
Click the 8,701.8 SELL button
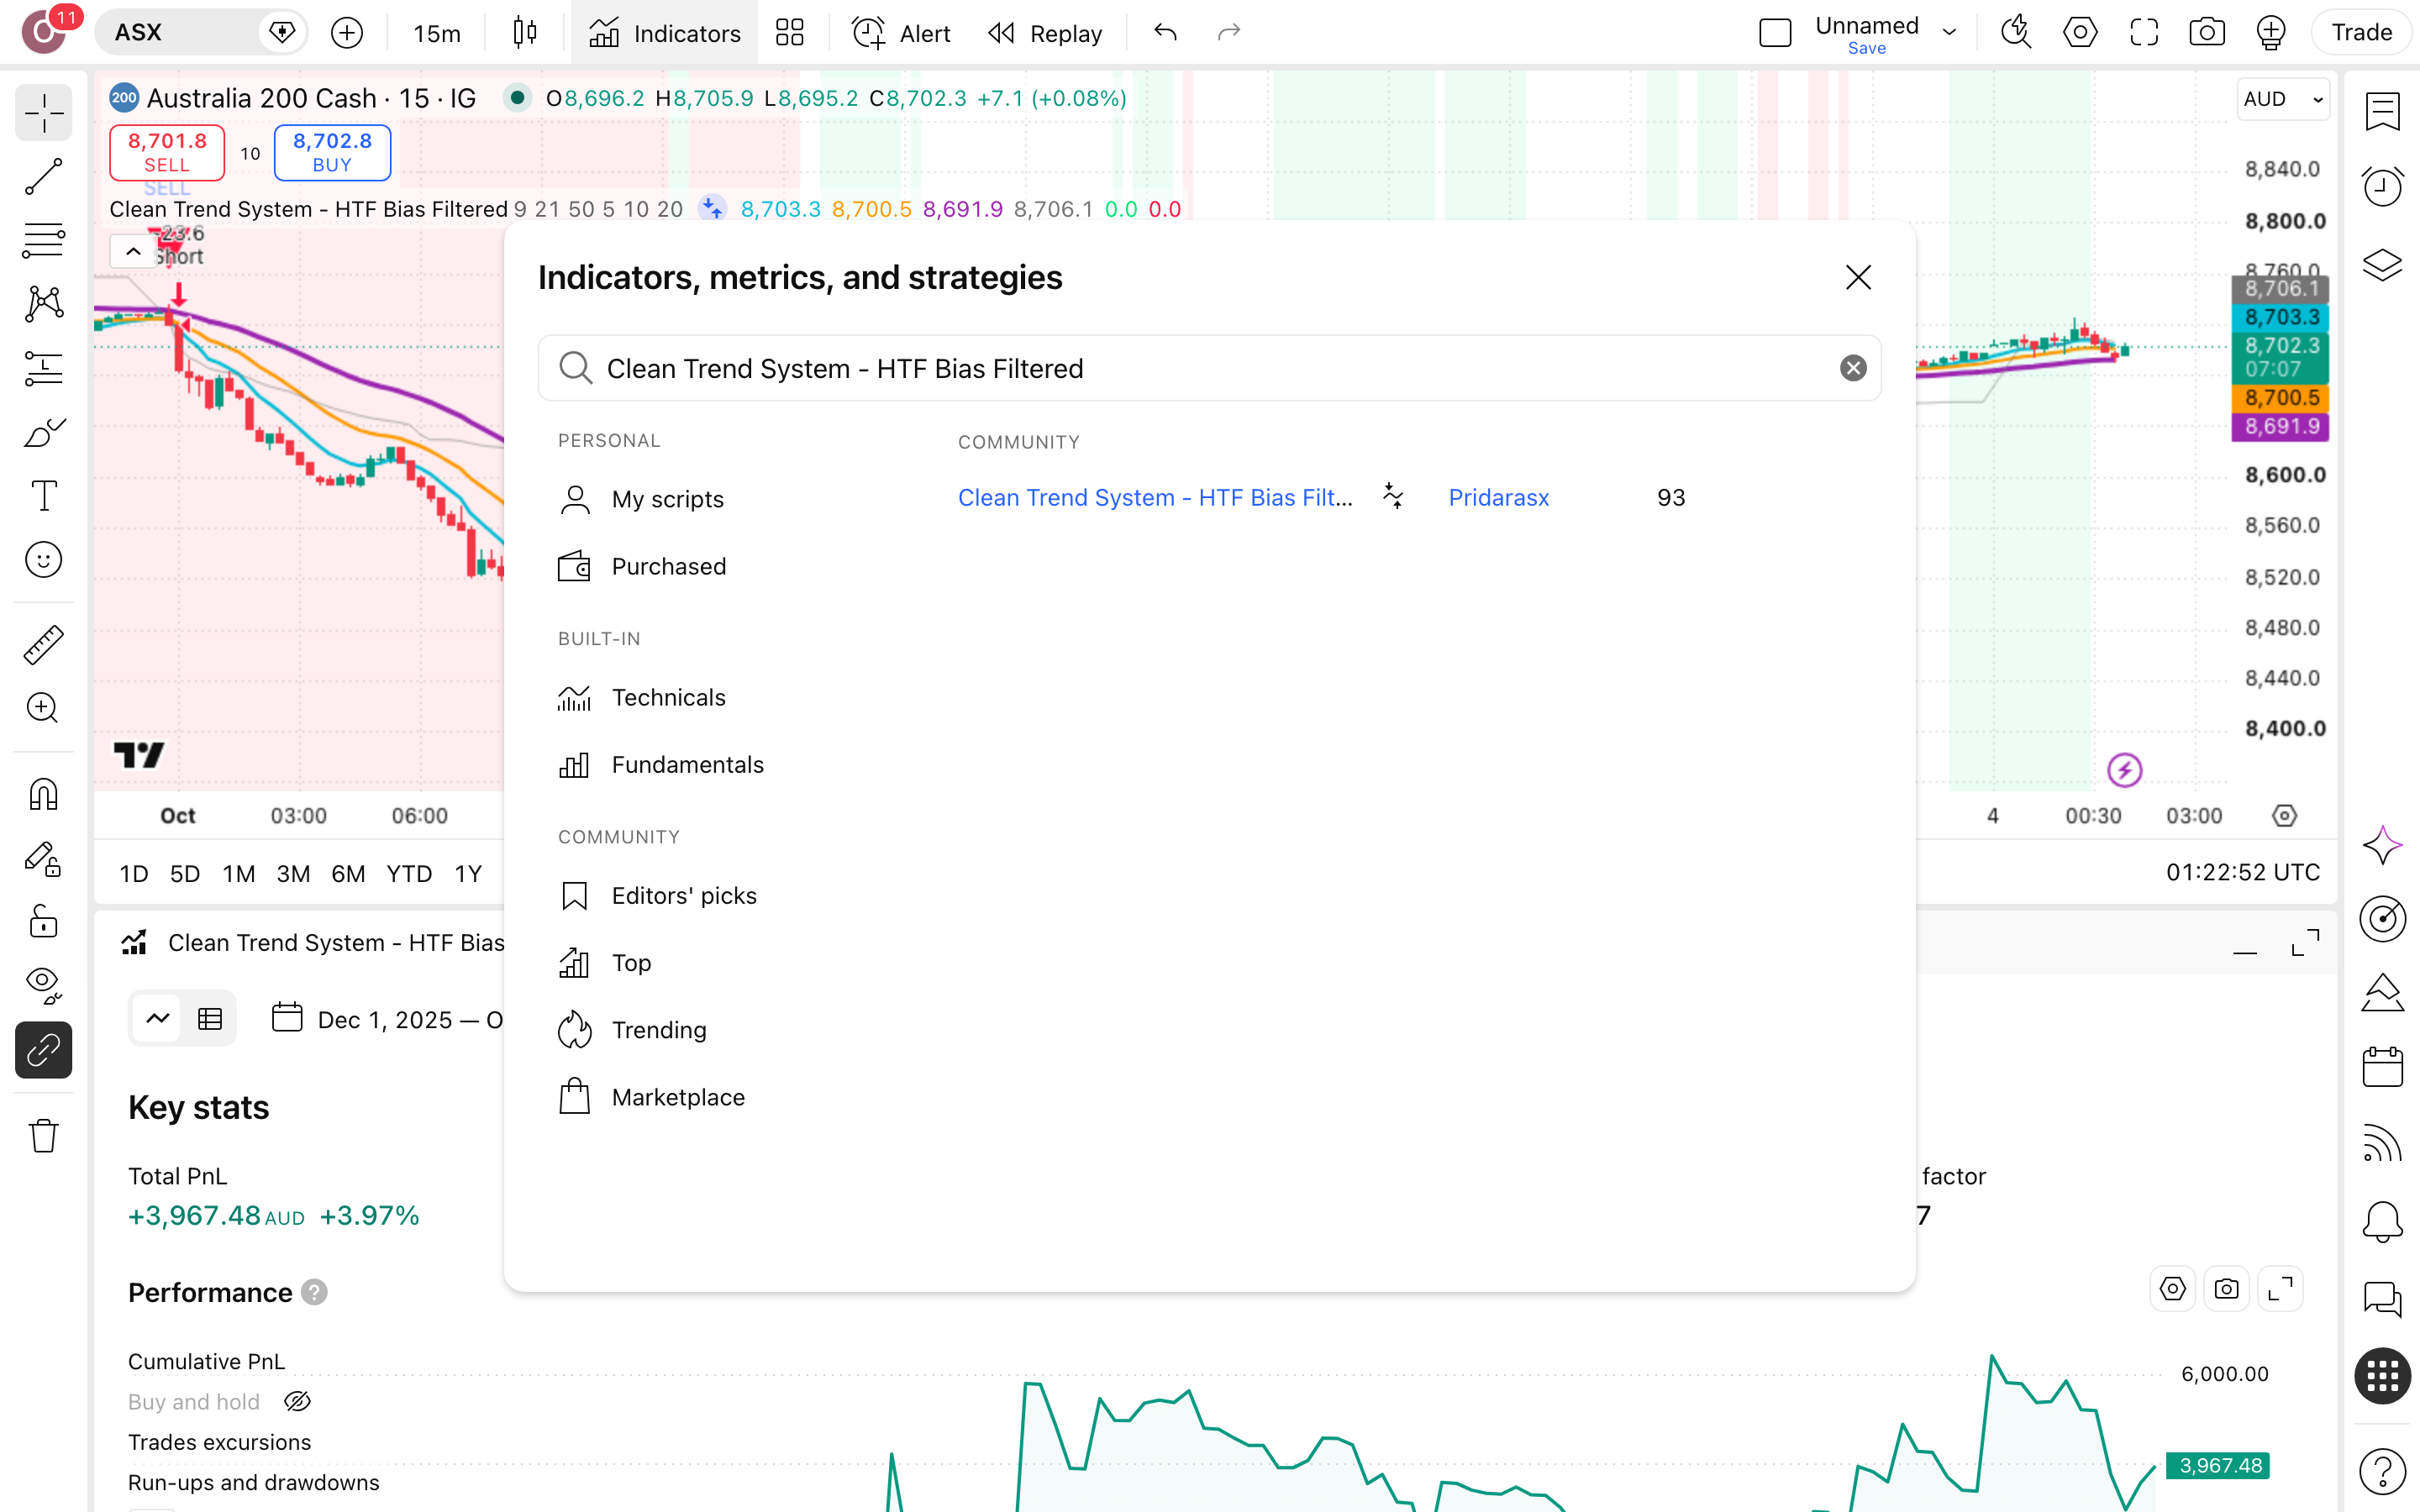point(167,152)
